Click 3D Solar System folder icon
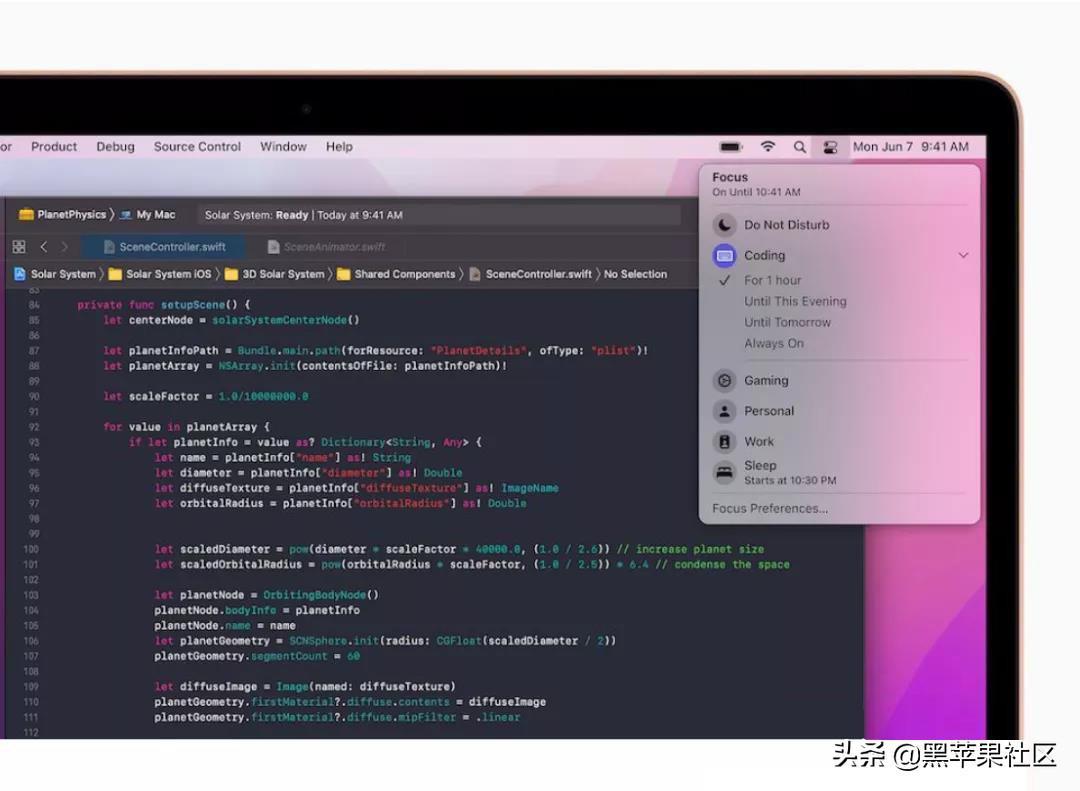 point(231,274)
